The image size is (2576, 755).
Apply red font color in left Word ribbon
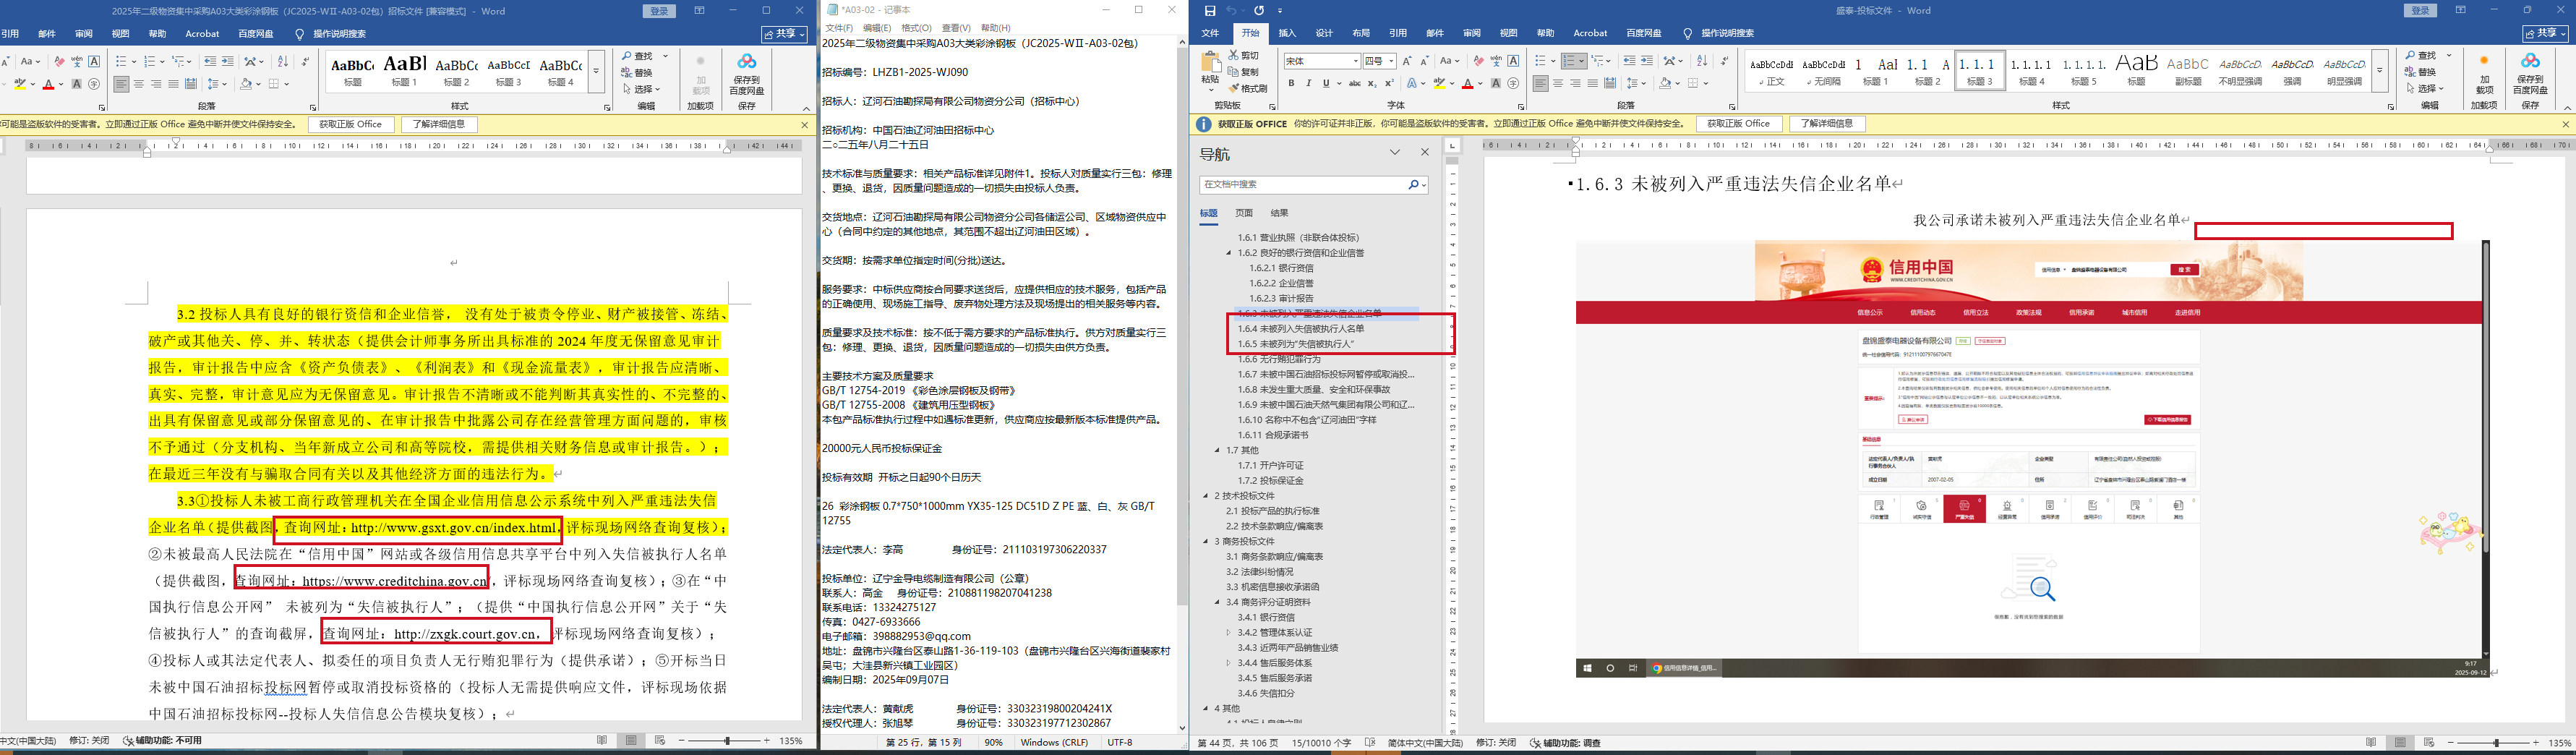pos(48,84)
